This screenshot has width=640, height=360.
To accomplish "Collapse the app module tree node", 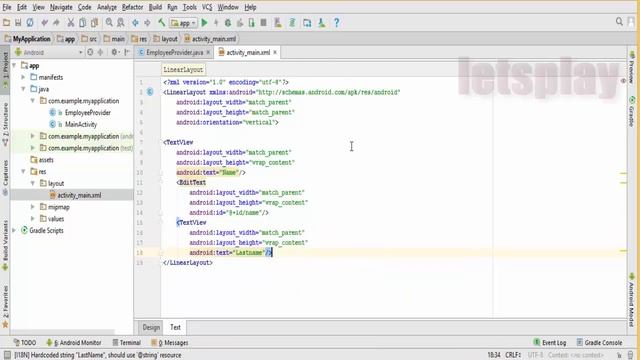I will pyautogui.click(x=14, y=65).
